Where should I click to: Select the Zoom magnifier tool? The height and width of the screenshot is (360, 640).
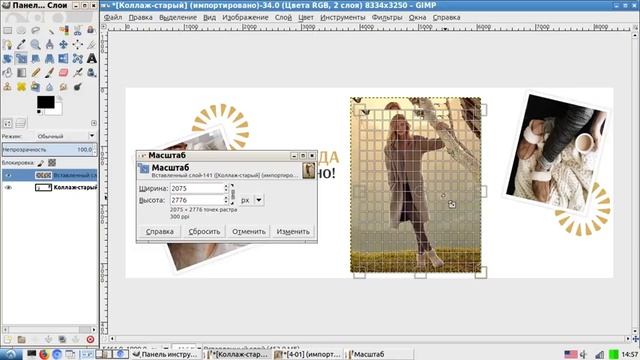pyautogui.click(x=36, y=44)
